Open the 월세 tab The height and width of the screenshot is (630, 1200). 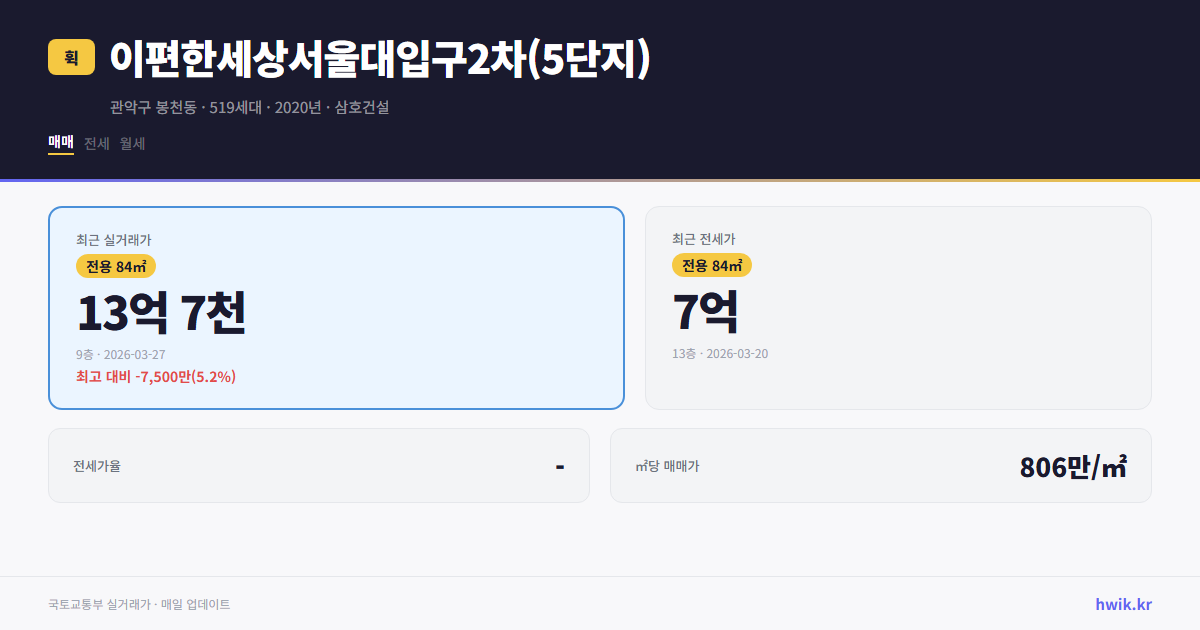pyautogui.click(x=131, y=143)
